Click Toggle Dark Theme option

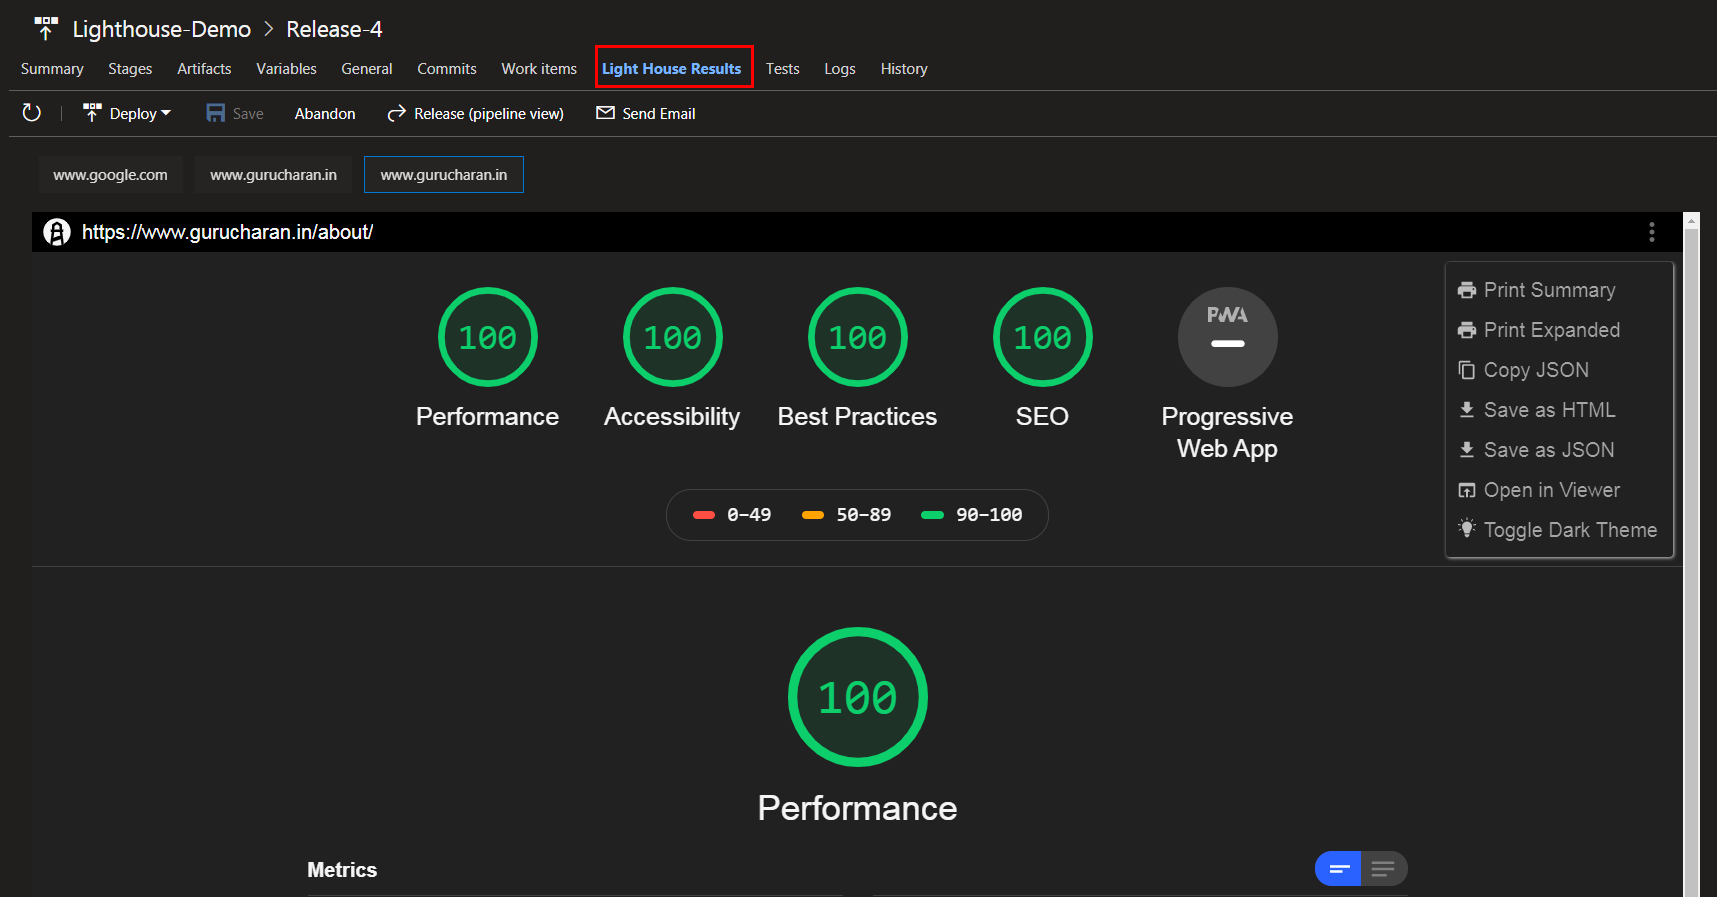click(1560, 530)
